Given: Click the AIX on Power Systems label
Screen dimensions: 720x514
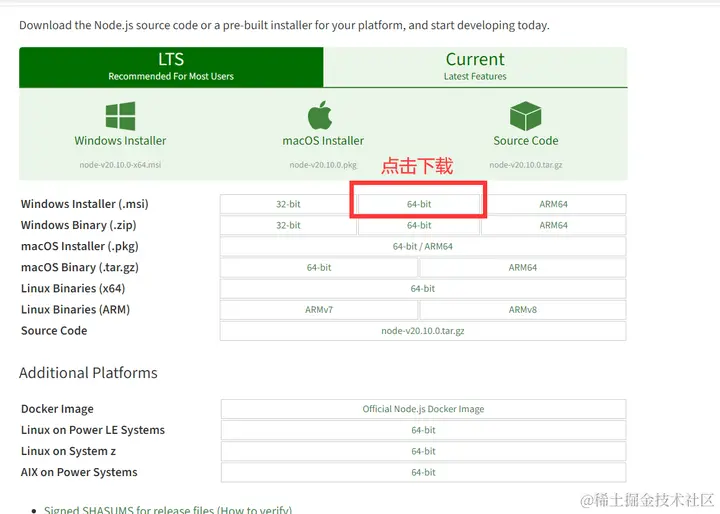Looking at the screenshot, I should pyautogui.click(x=79, y=472).
